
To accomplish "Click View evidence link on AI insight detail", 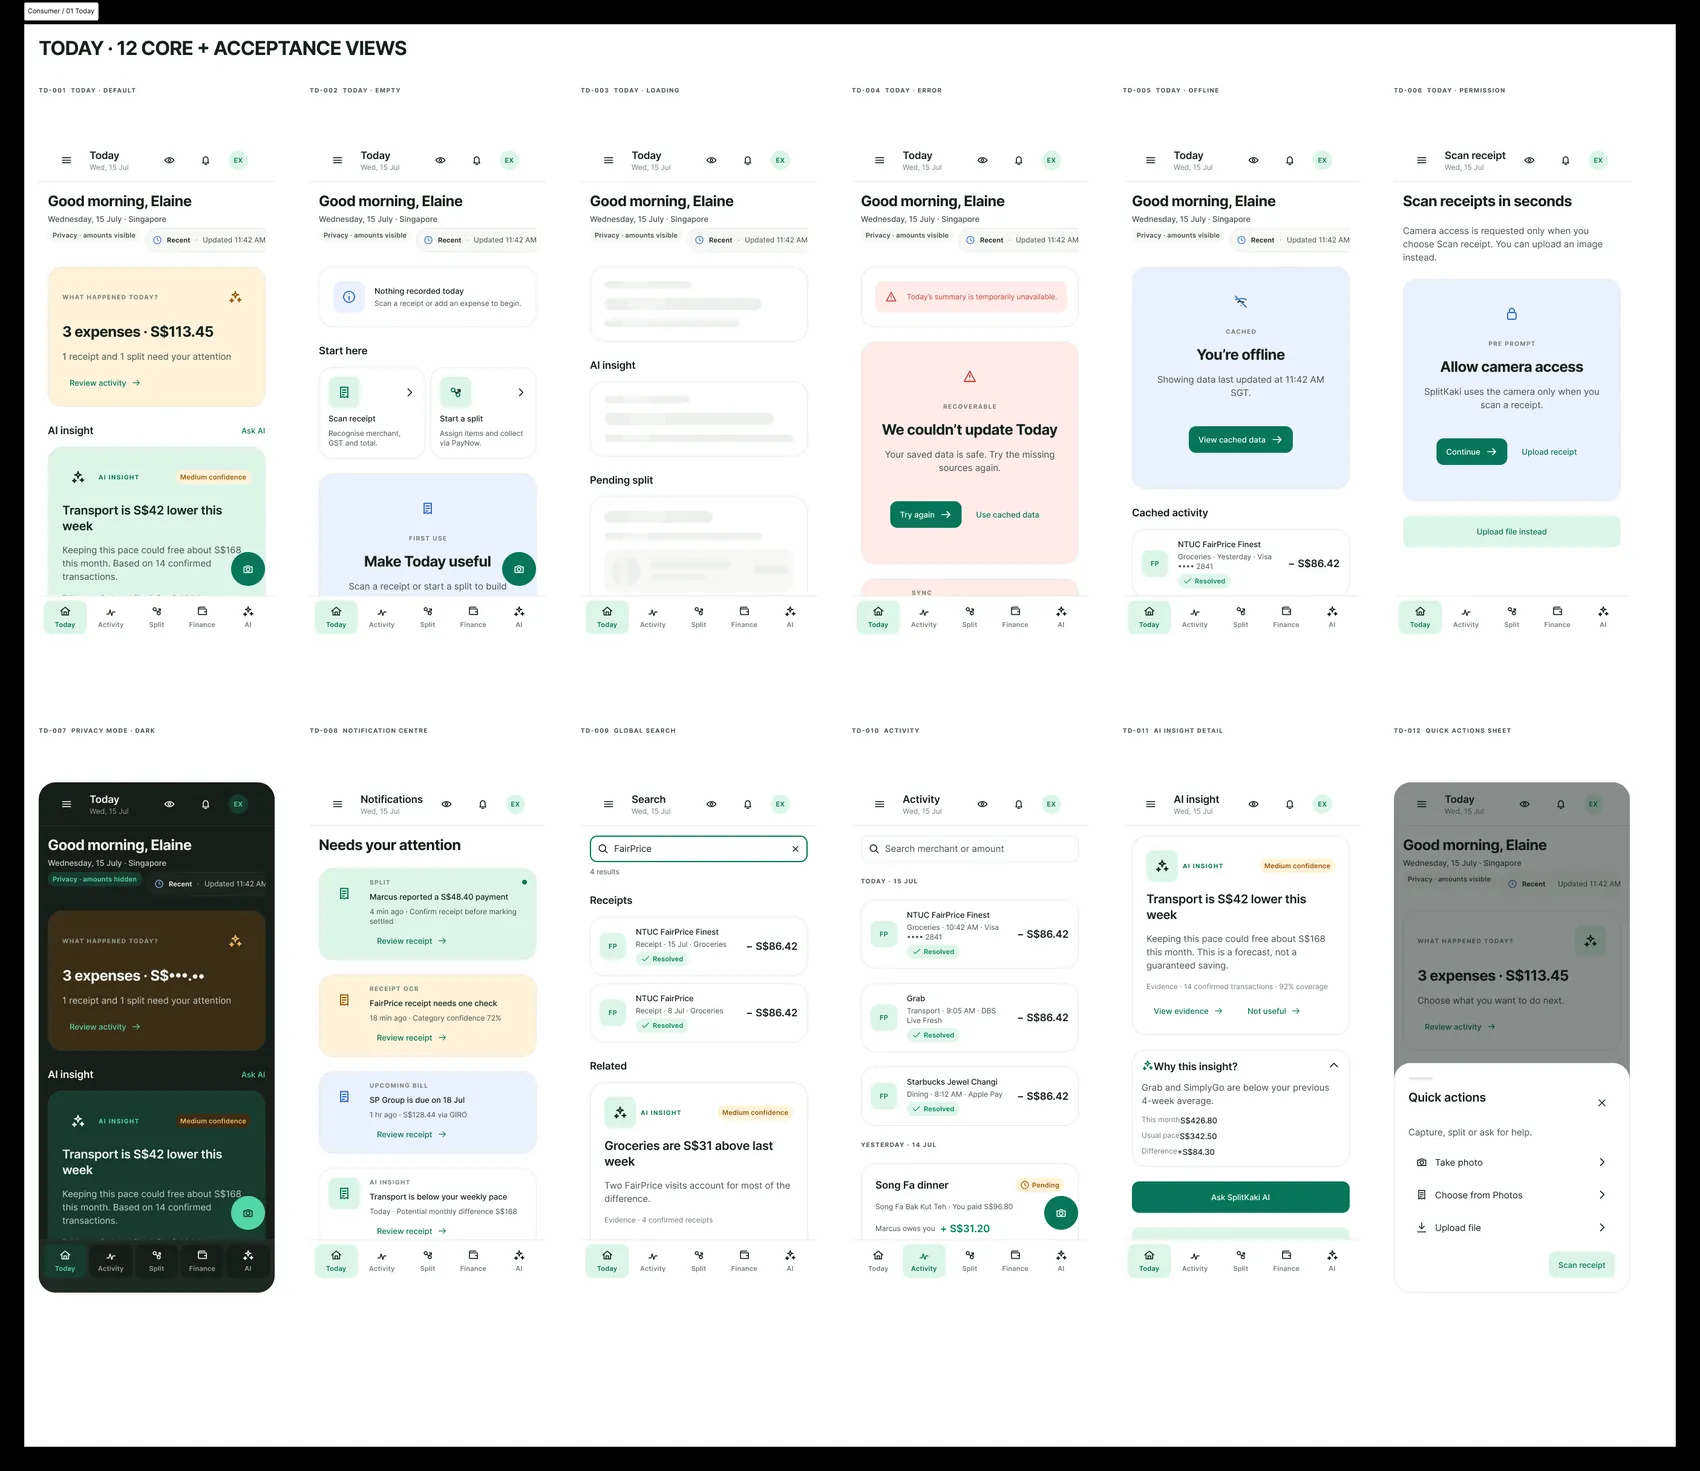I will (1188, 1011).
